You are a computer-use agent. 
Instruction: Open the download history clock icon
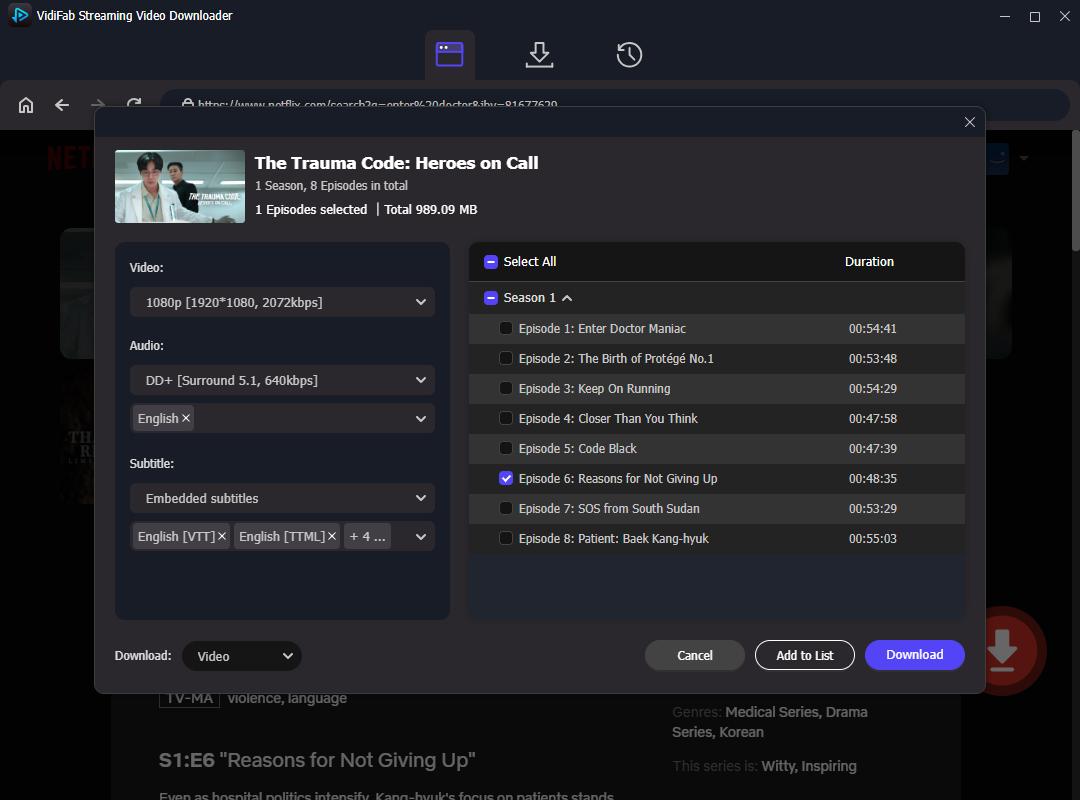(x=629, y=54)
